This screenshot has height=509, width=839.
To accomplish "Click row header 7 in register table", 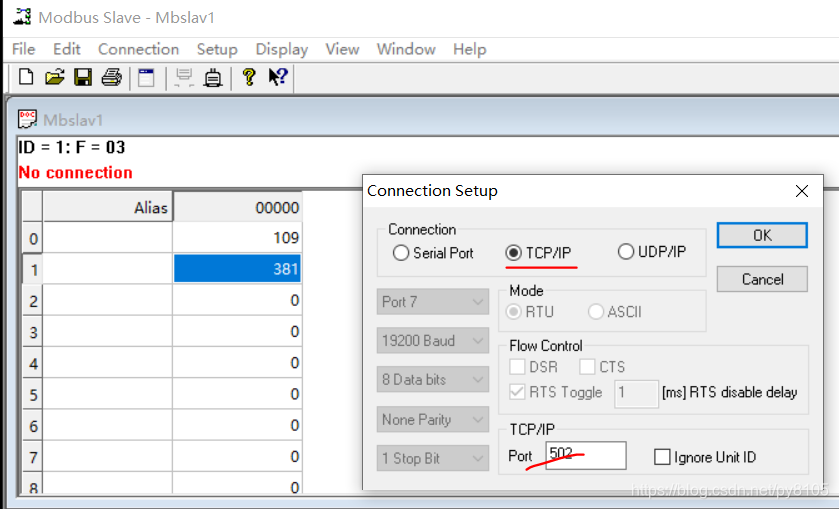I will coord(32,457).
